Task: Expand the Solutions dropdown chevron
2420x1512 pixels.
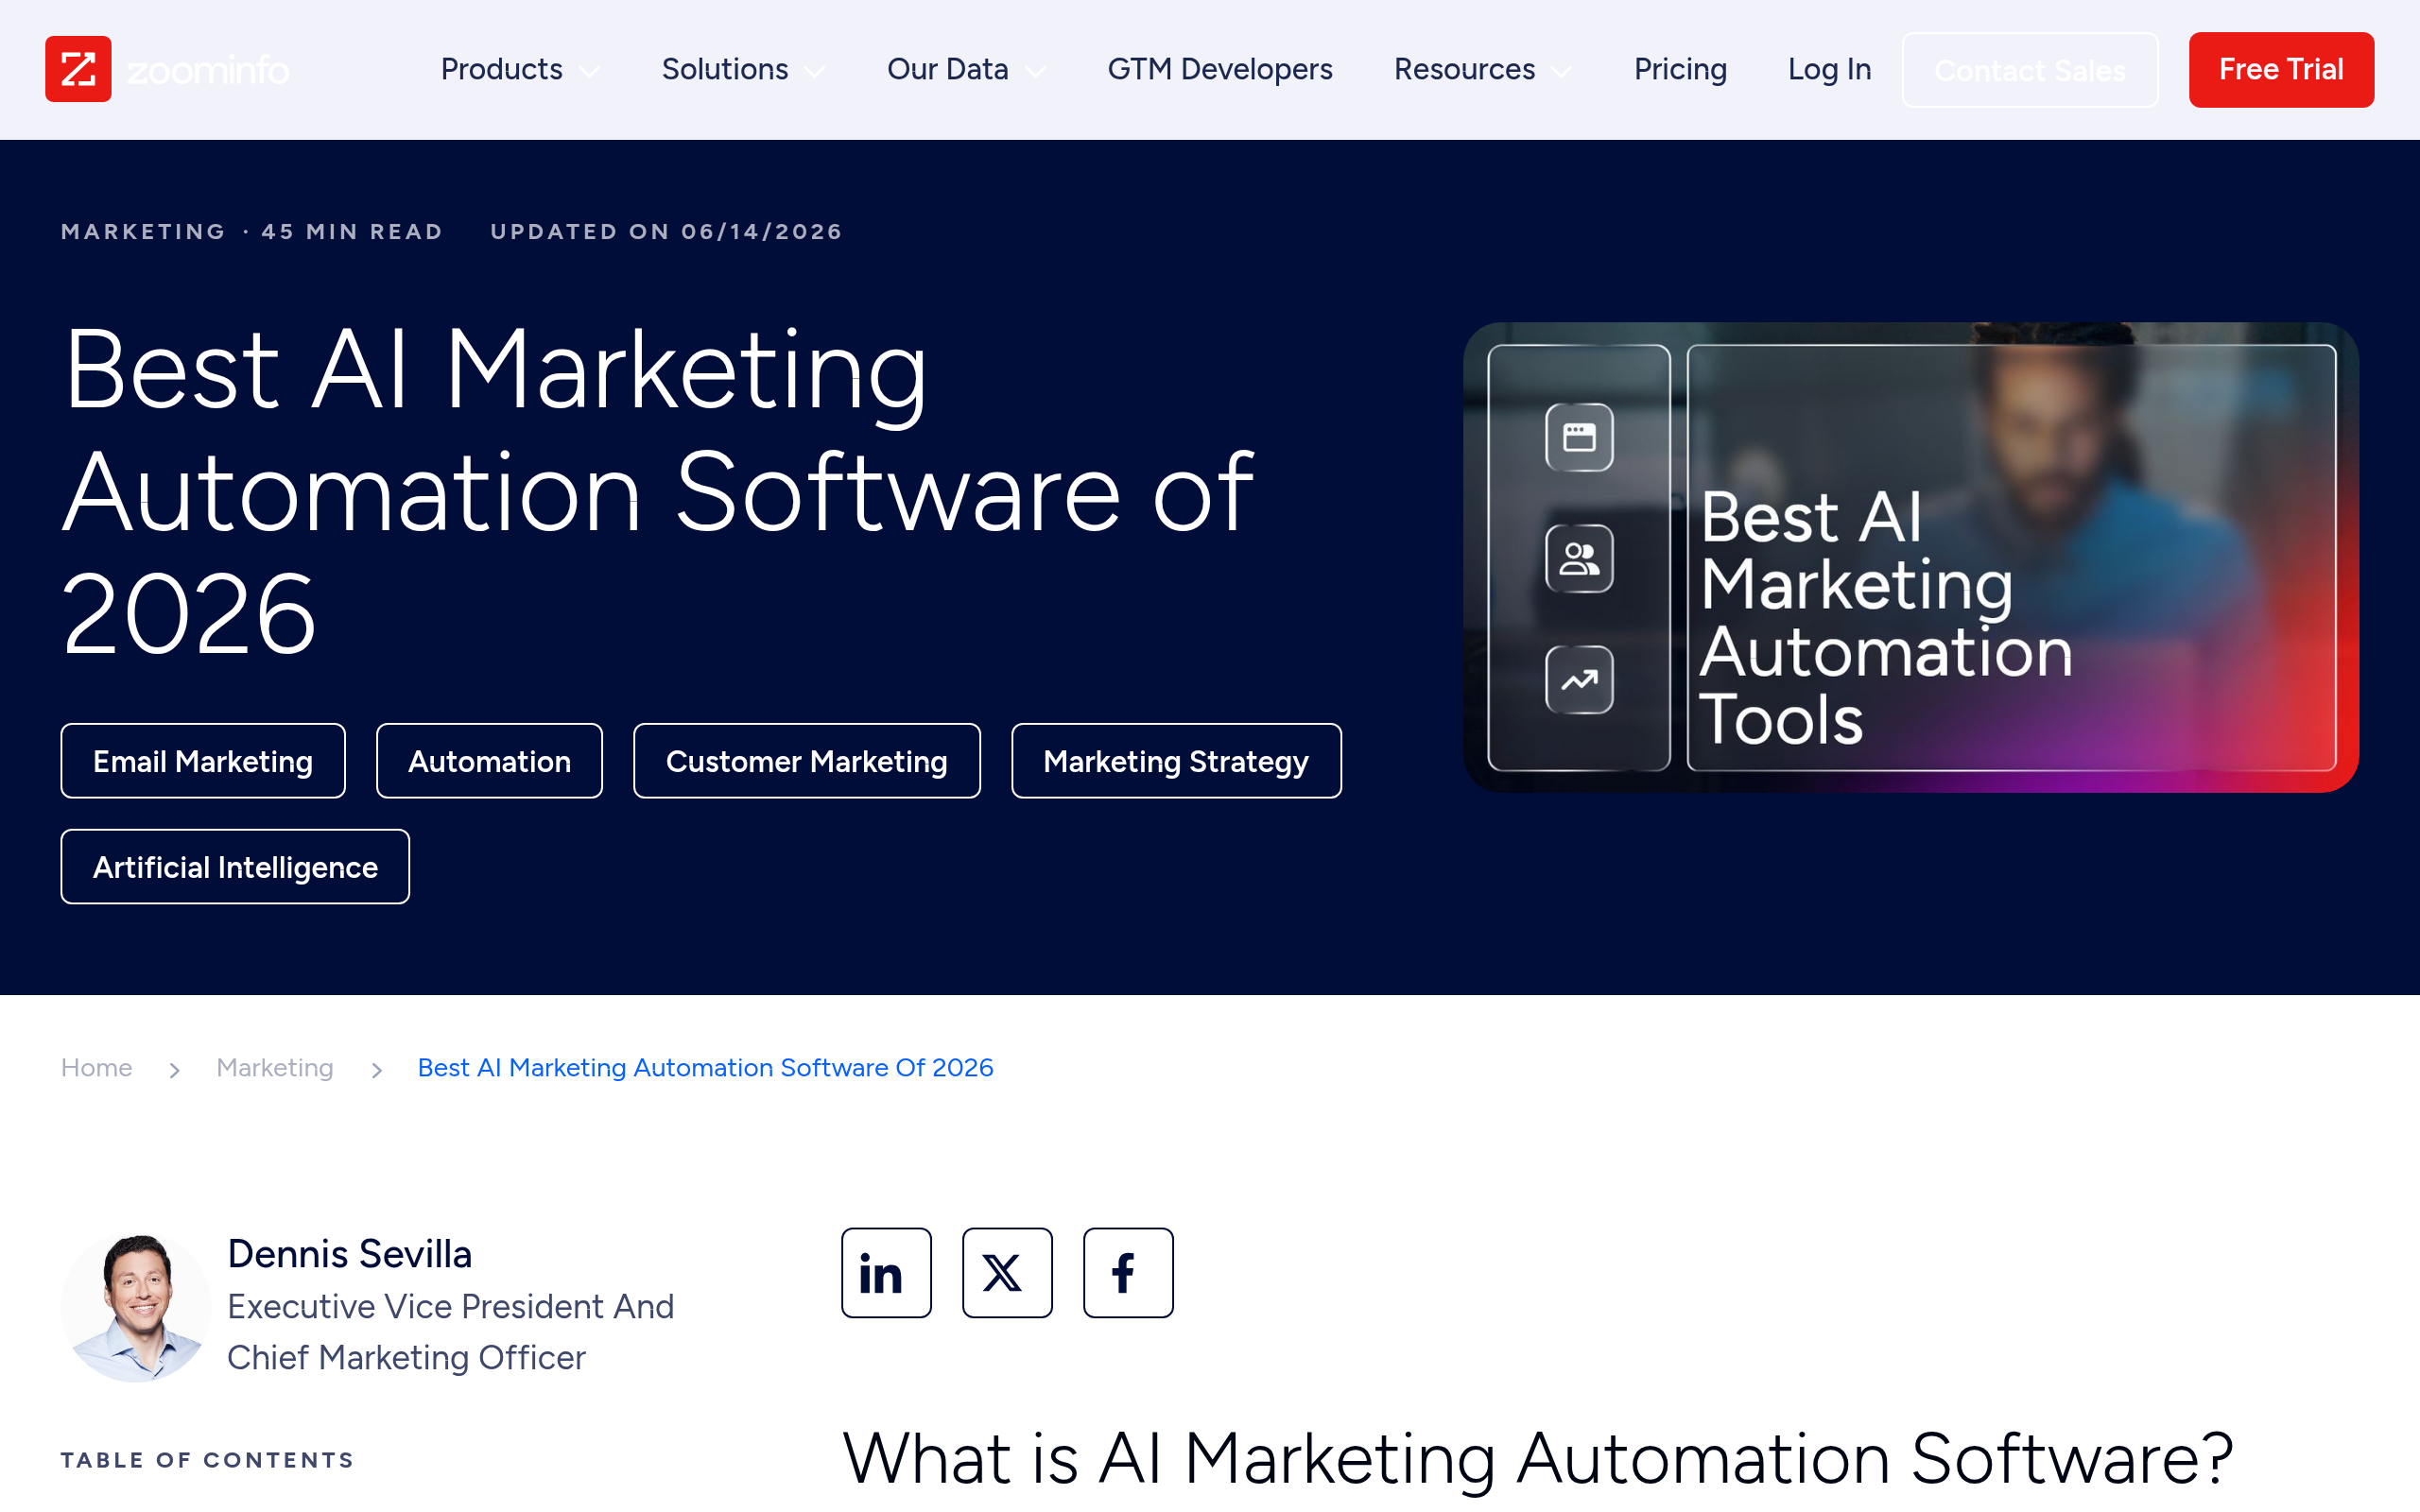Action: pos(815,71)
